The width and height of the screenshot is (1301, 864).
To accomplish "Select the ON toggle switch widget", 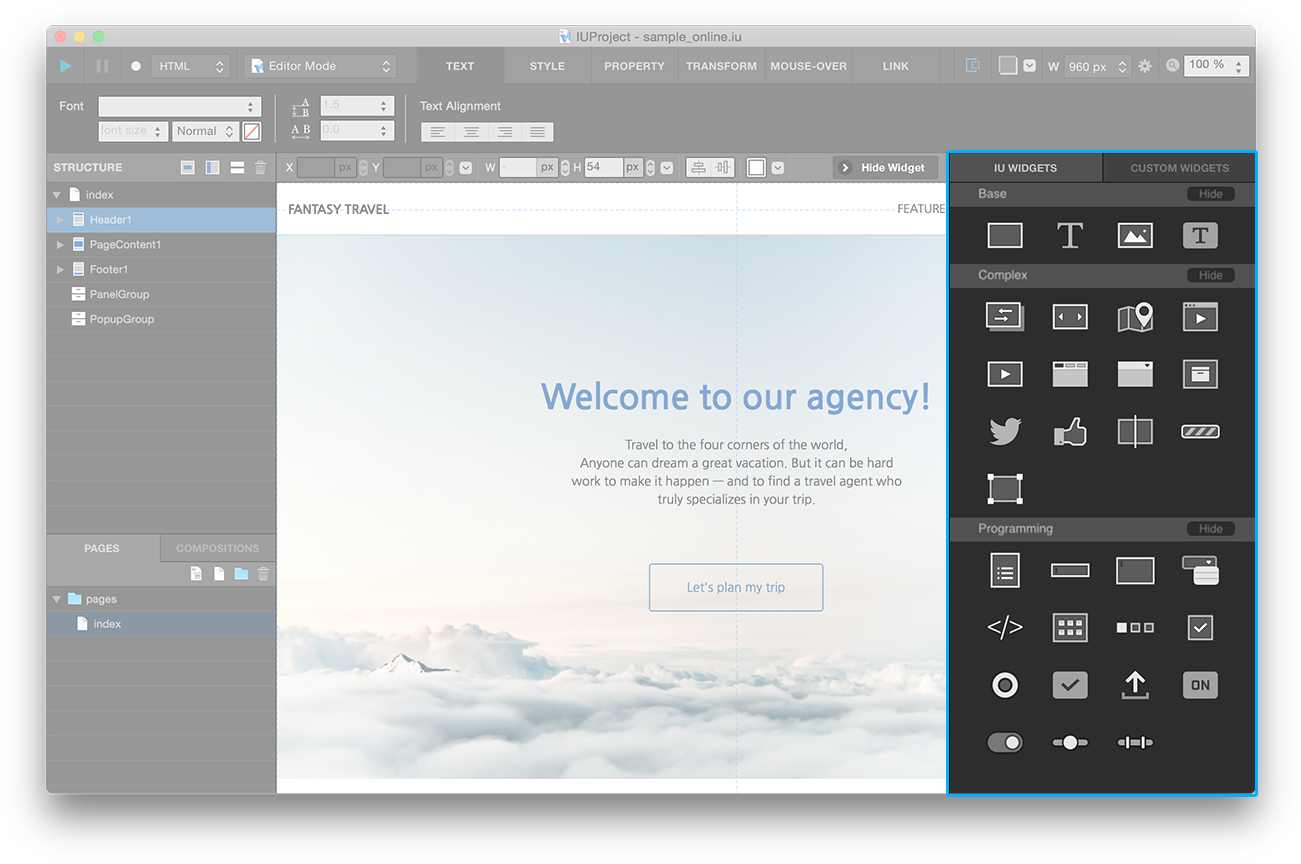I will [x=1200, y=685].
